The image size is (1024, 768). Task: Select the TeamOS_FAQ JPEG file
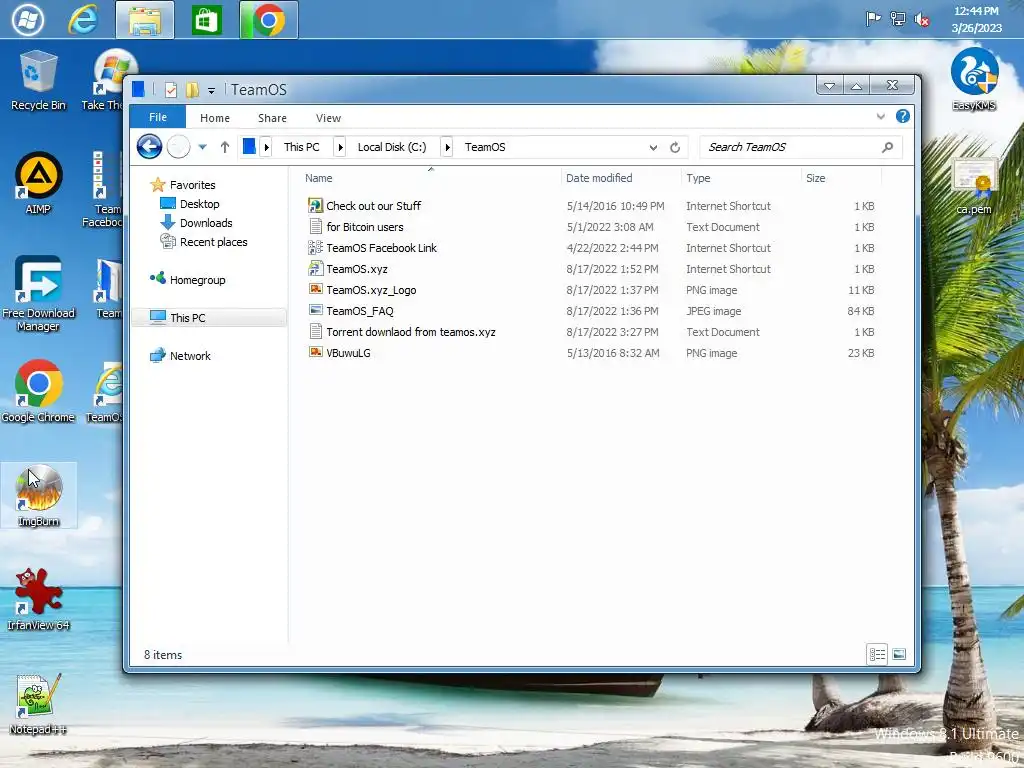(360, 311)
